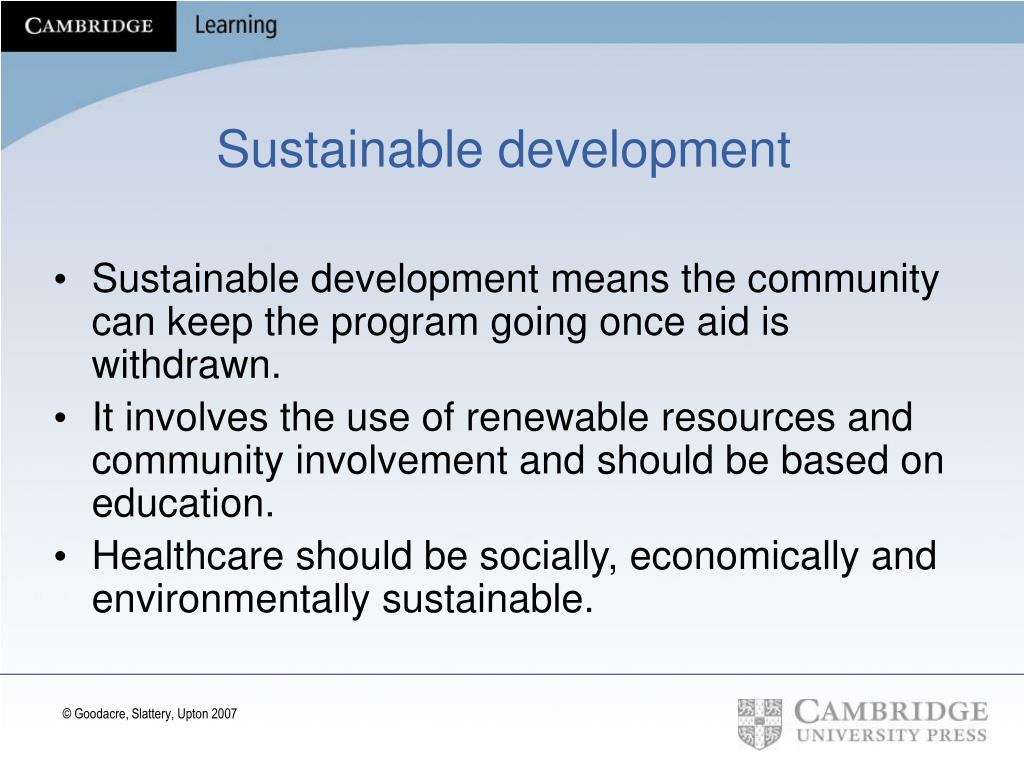Click the 'CAMBRIDGE' text in the footer logo
This screenshot has width=1024, height=768.
click(x=891, y=711)
